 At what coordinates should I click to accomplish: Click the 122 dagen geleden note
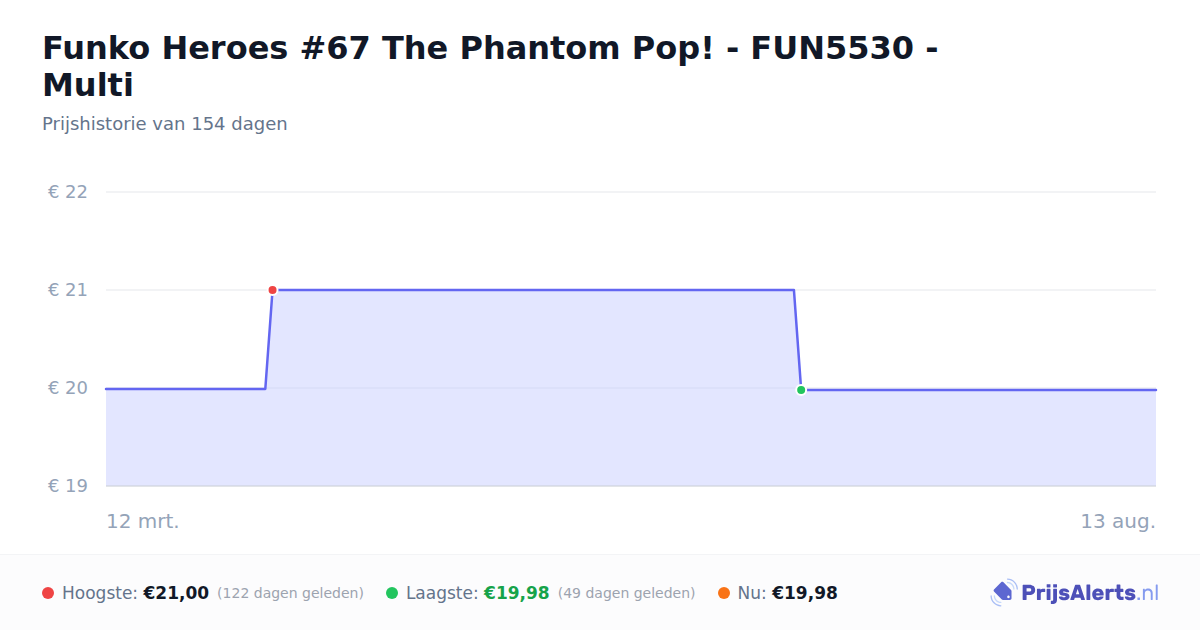(x=290, y=593)
